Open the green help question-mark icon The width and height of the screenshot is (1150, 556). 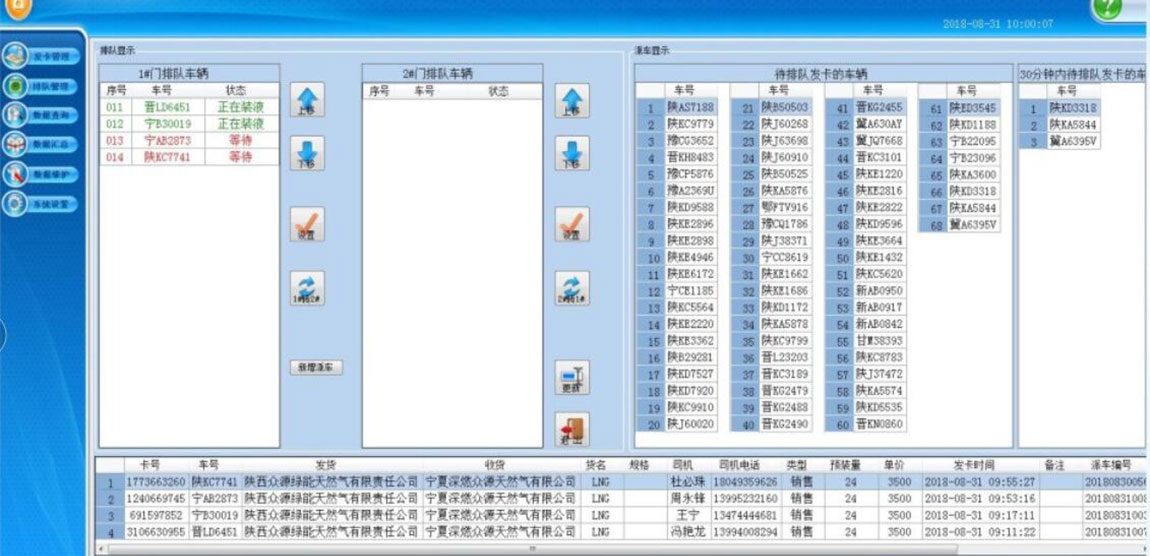[x=1106, y=8]
